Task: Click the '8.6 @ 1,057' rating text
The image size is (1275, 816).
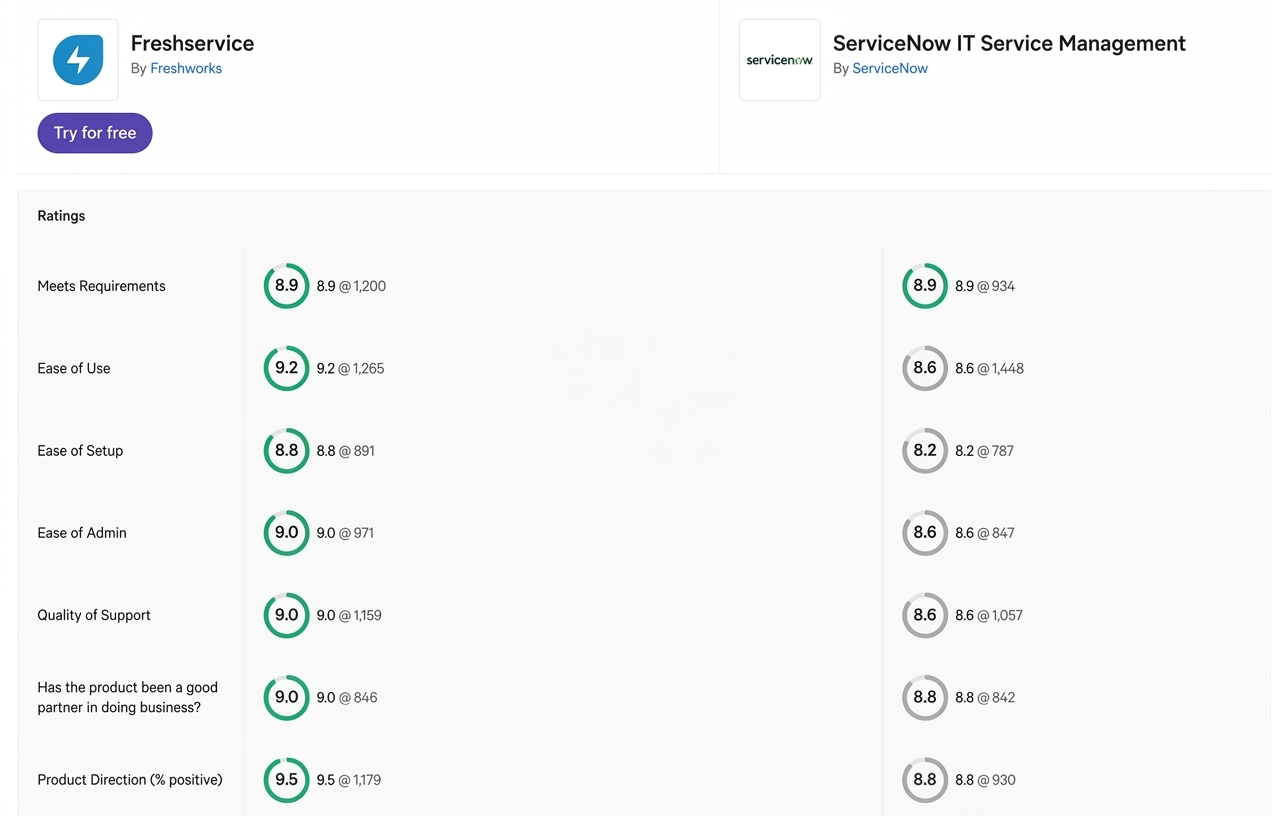Action: (988, 615)
